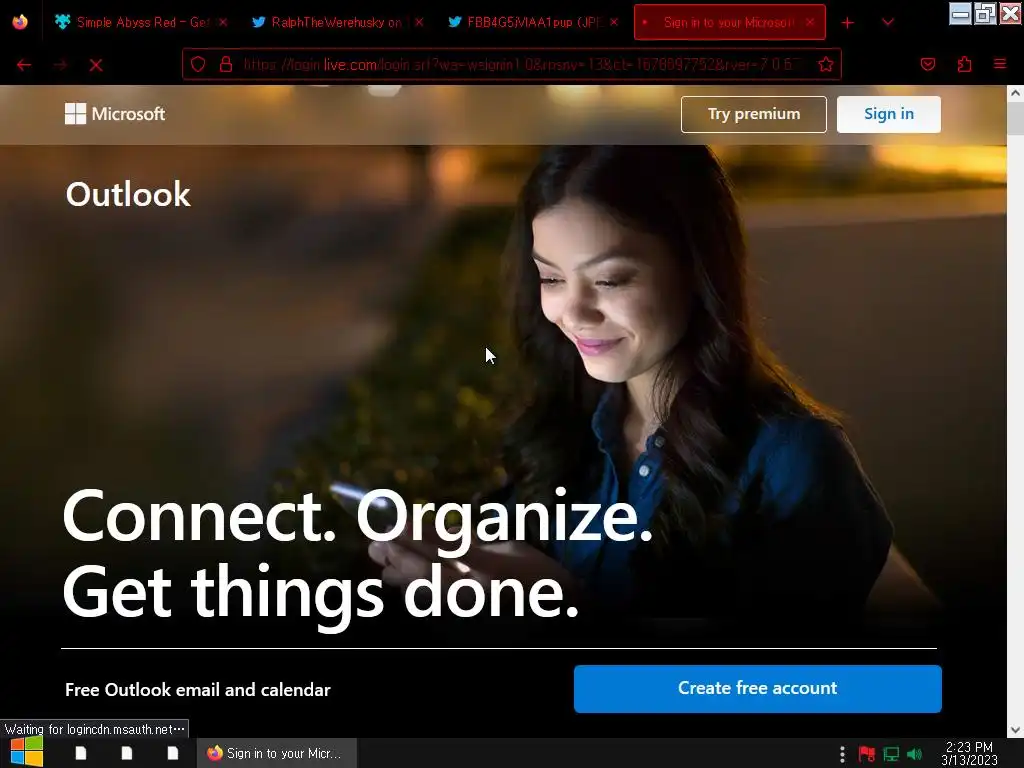
Task: Open the Extensions puzzle icon
Action: [x=965, y=64]
